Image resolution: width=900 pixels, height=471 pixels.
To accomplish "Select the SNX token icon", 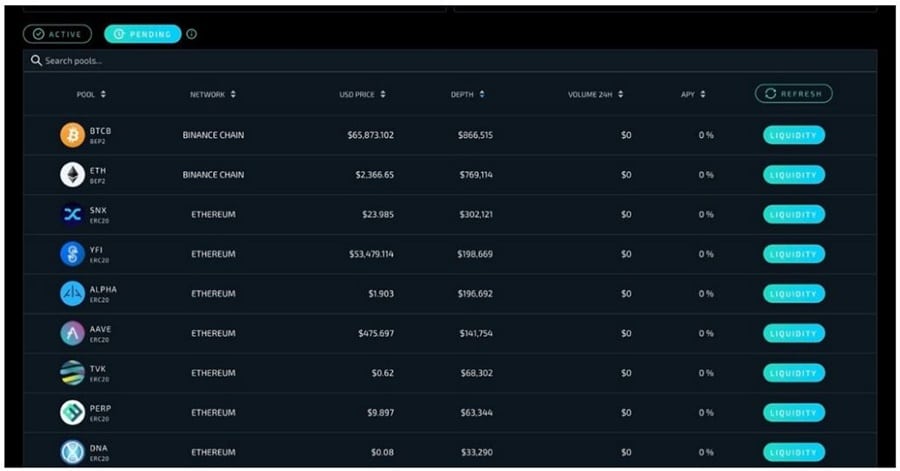I will coord(72,214).
